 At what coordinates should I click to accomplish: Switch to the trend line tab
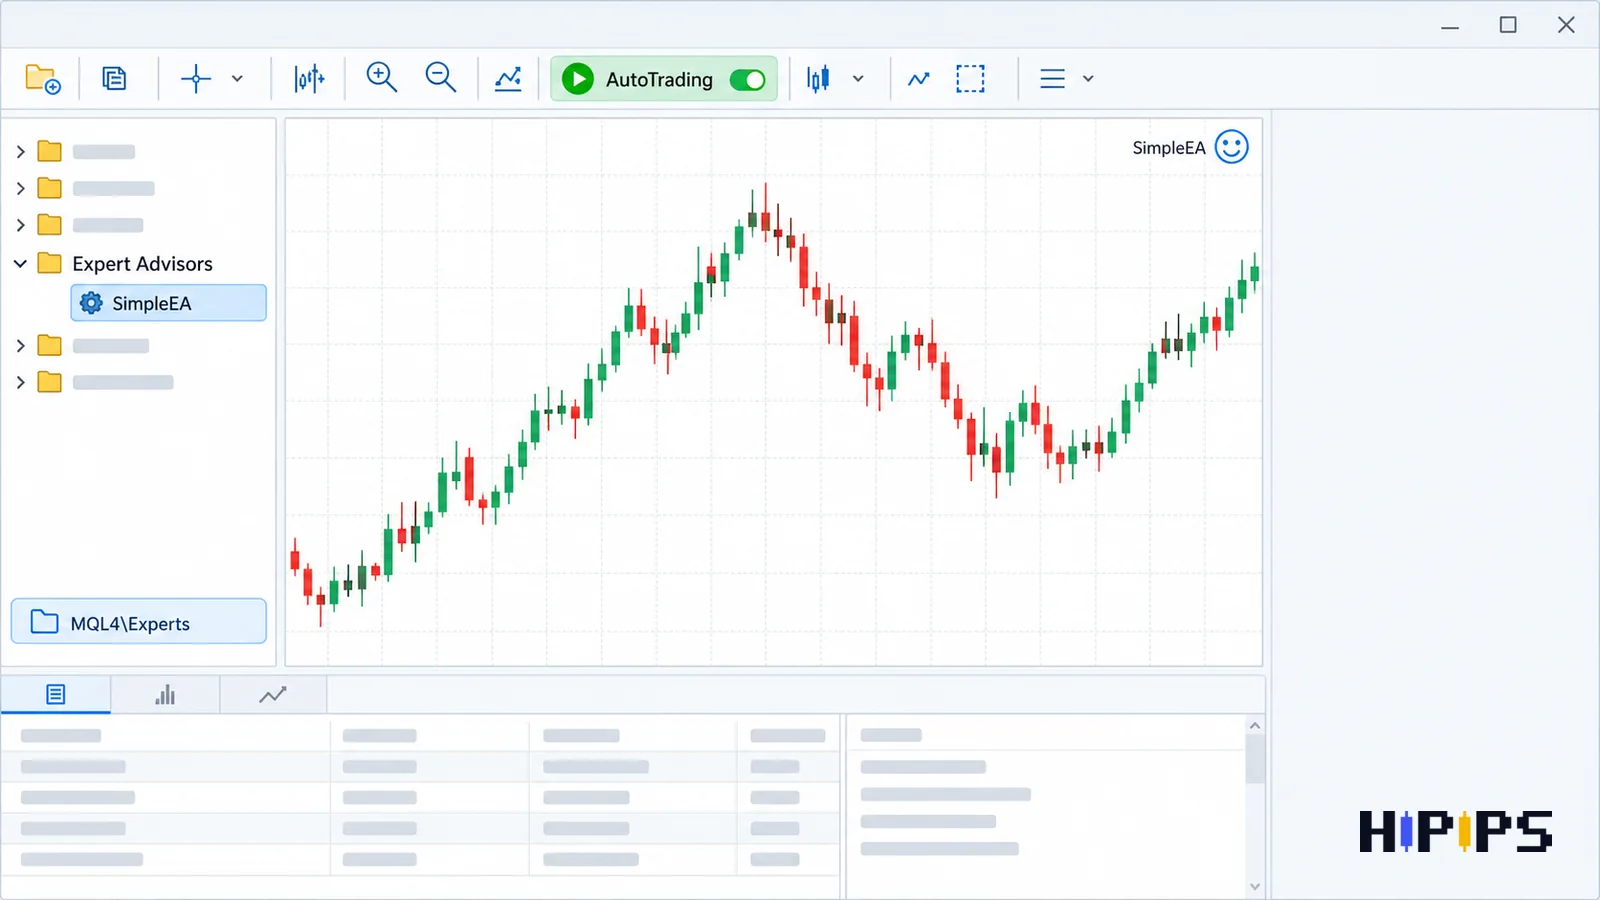[273, 695]
